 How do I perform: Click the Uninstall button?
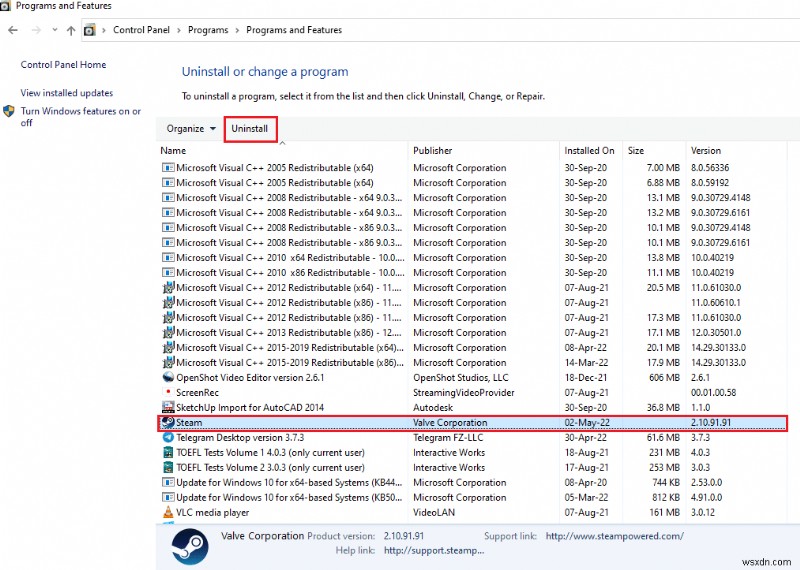pyautogui.click(x=250, y=129)
